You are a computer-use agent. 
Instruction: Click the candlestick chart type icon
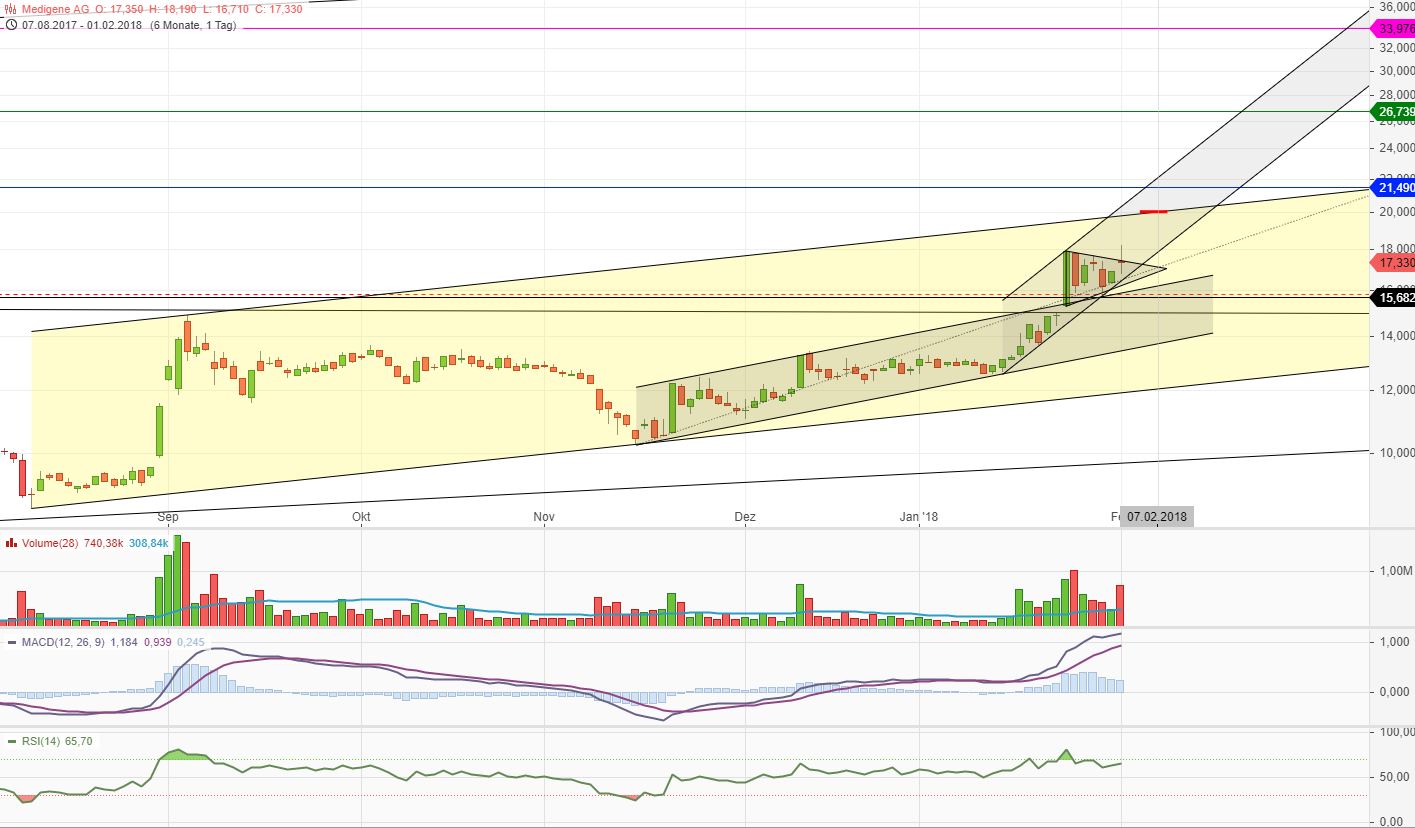point(9,8)
